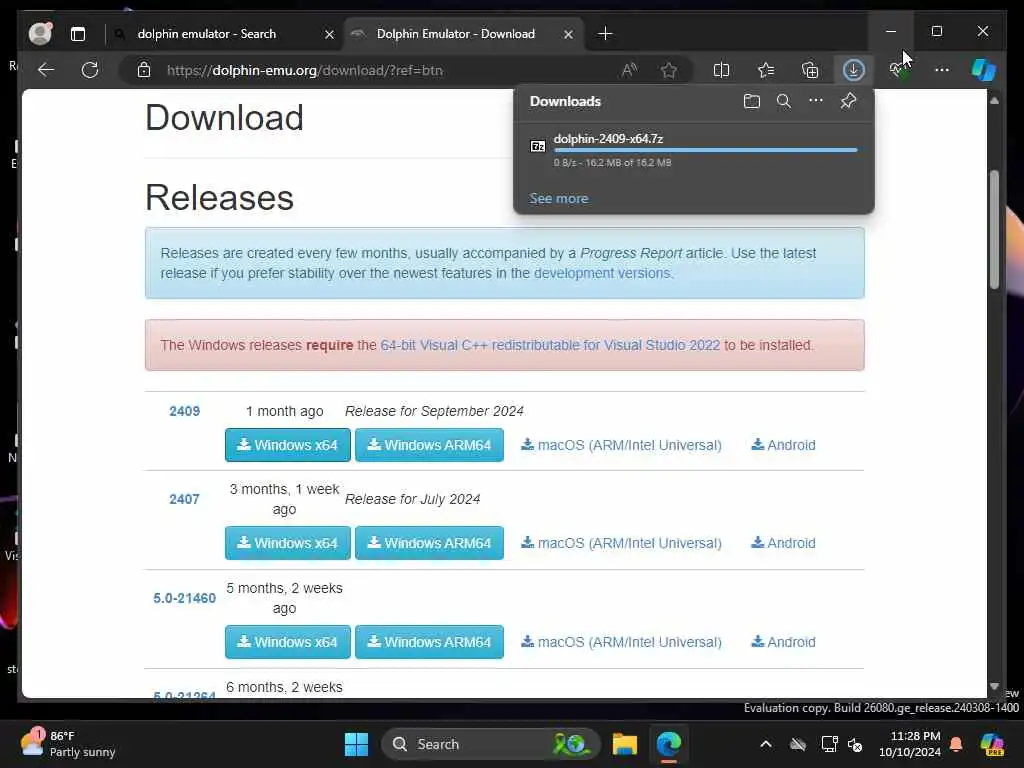1024x768 pixels.
Task: Open the network status tray icon
Action: point(829,744)
